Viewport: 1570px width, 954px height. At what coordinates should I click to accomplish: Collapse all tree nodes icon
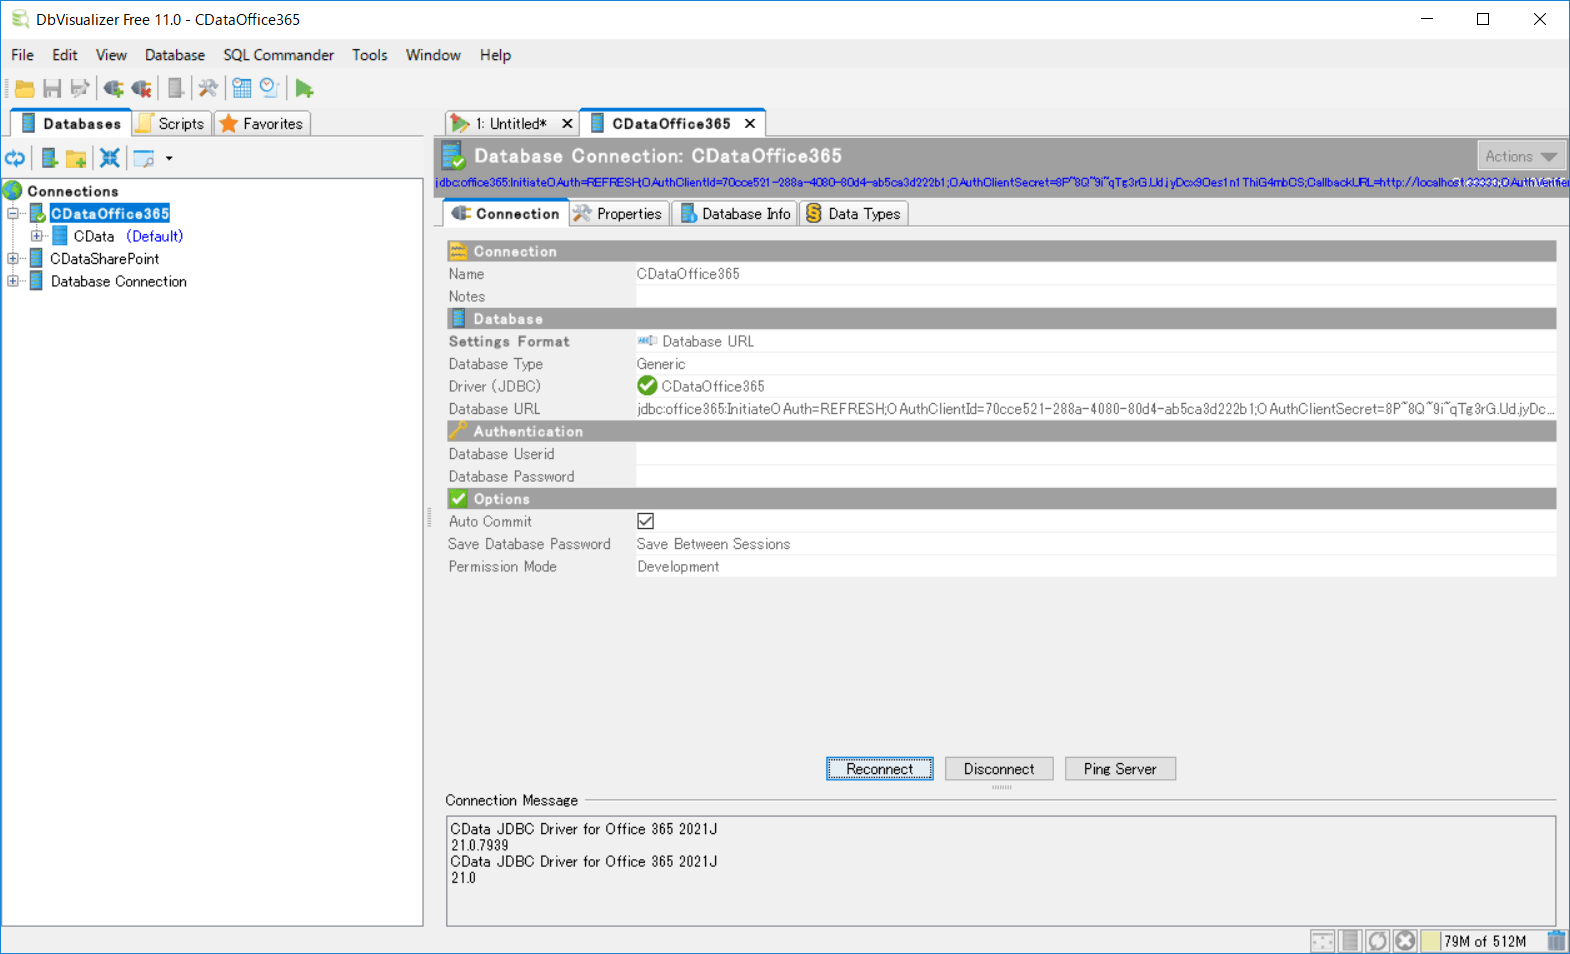109,158
